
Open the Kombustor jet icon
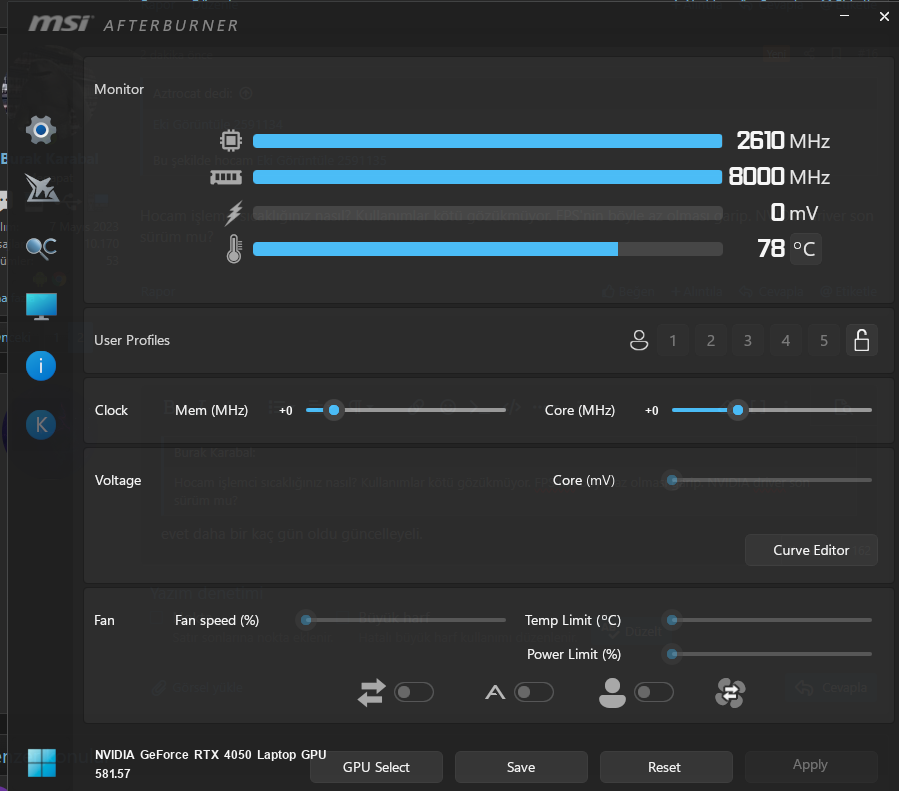[x=41, y=189]
